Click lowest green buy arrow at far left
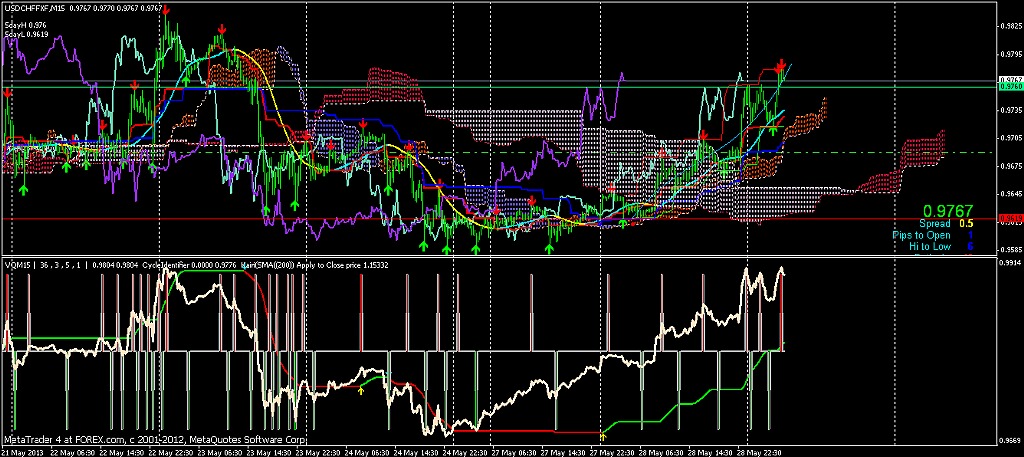 [24, 189]
